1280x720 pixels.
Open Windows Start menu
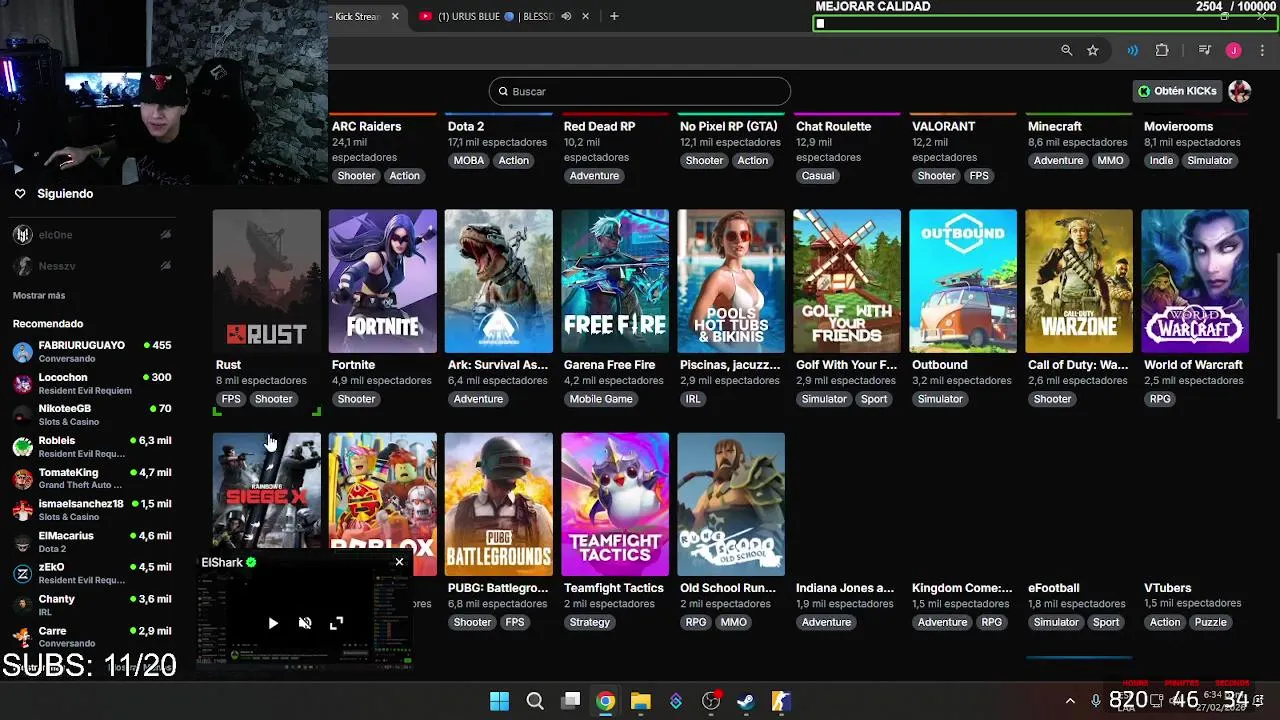[499, 701]
